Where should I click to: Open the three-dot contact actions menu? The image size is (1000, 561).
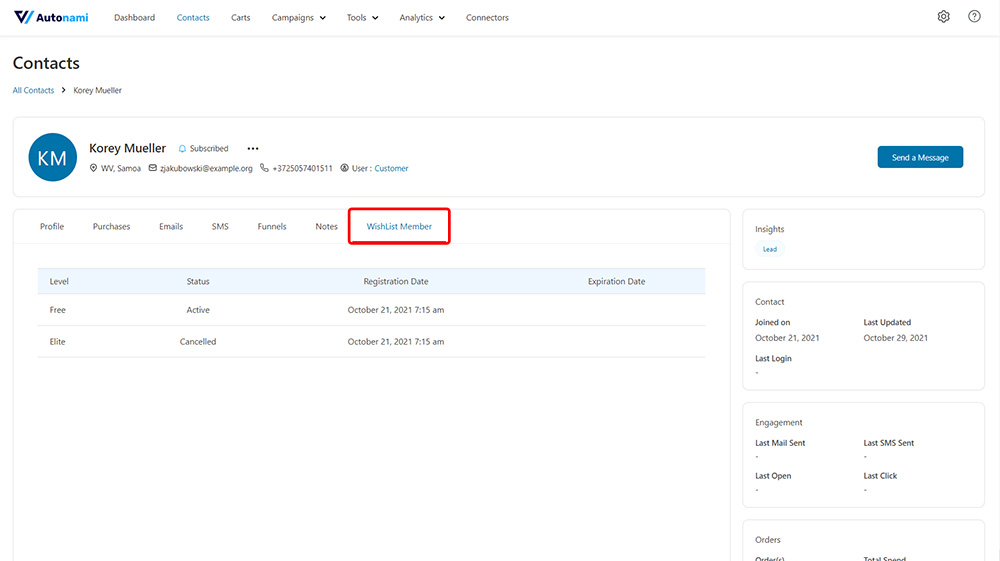[x=253, y=149]
